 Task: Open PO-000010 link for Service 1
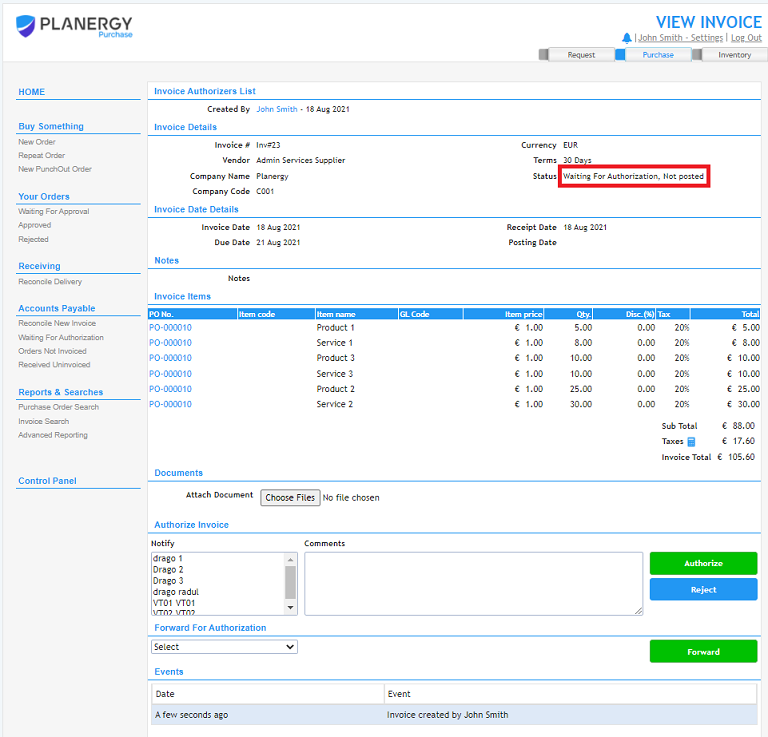170,343
